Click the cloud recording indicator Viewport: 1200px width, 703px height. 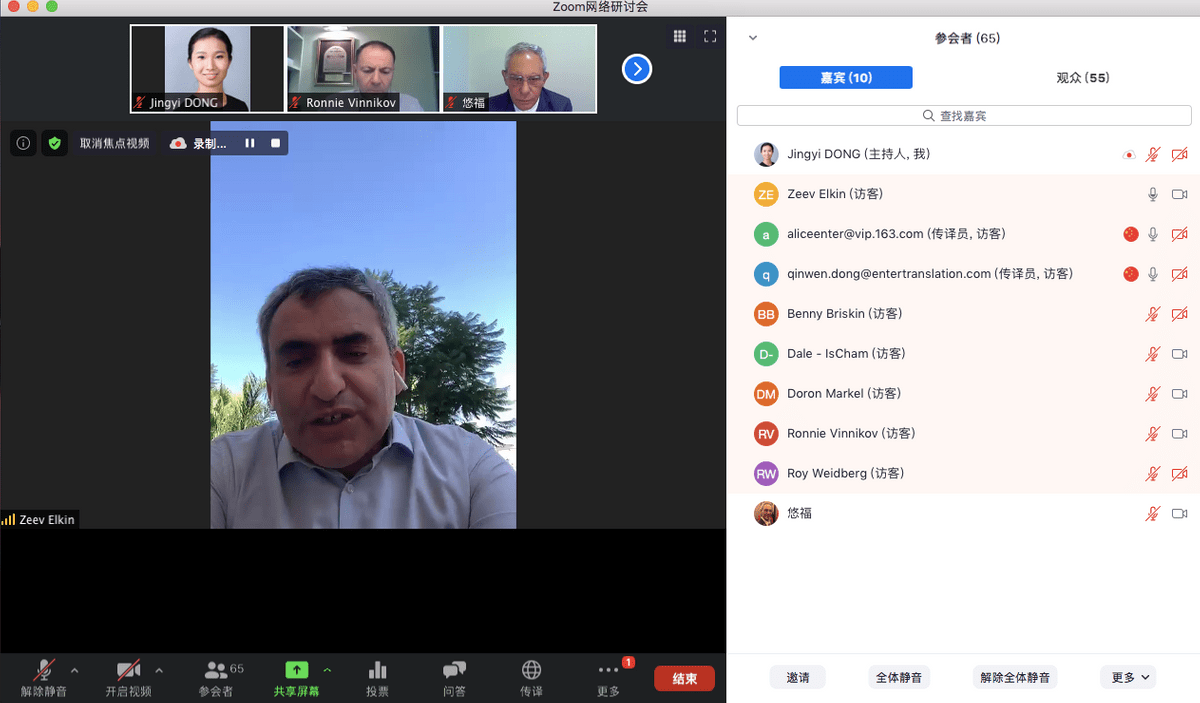178,143
